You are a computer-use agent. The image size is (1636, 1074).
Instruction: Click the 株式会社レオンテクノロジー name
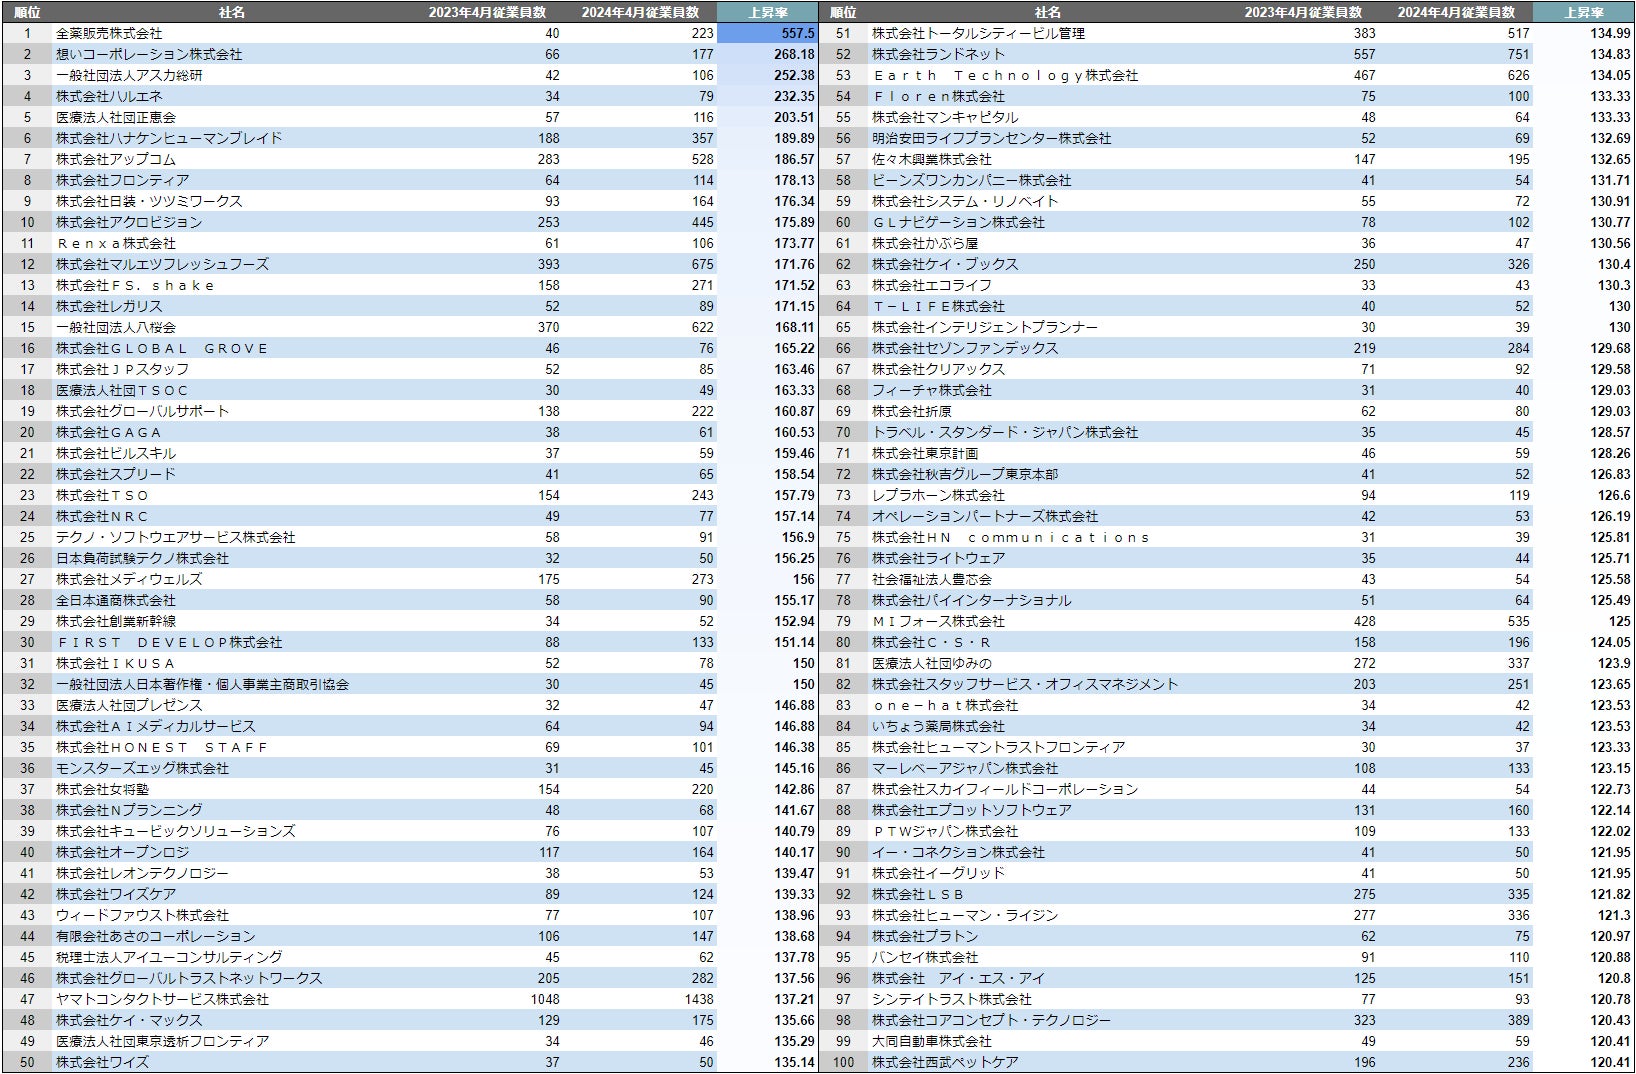pos(143,873)
